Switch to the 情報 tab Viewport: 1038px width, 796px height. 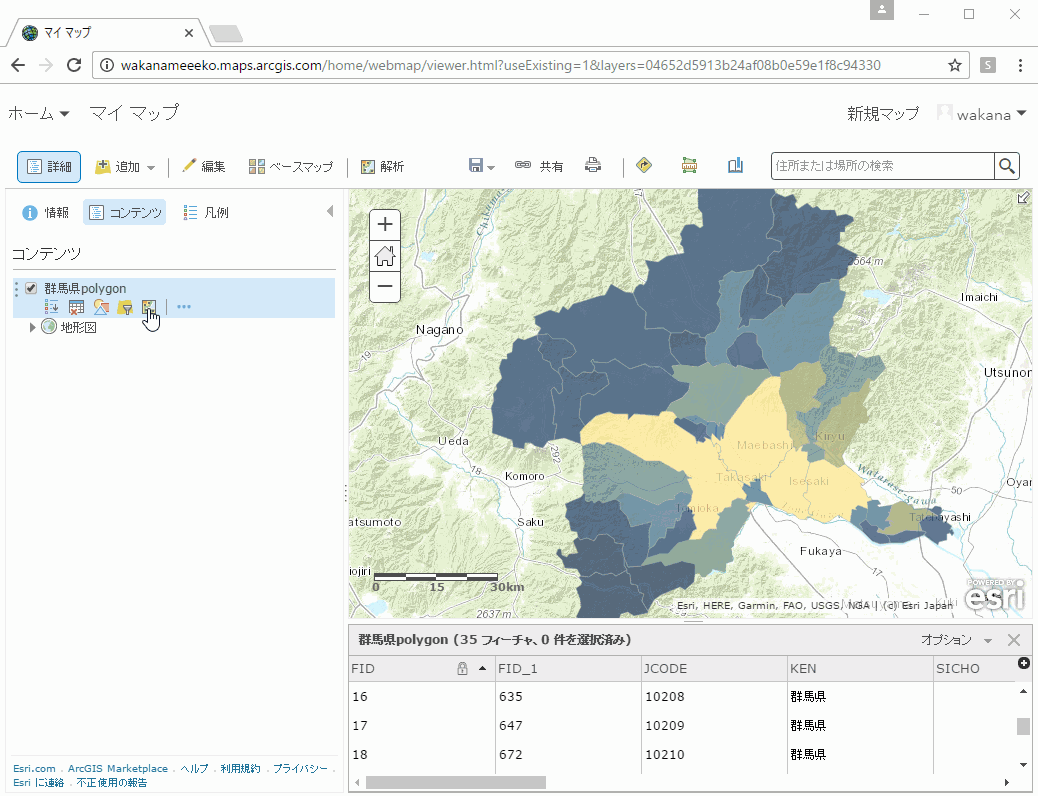point(46,213)
